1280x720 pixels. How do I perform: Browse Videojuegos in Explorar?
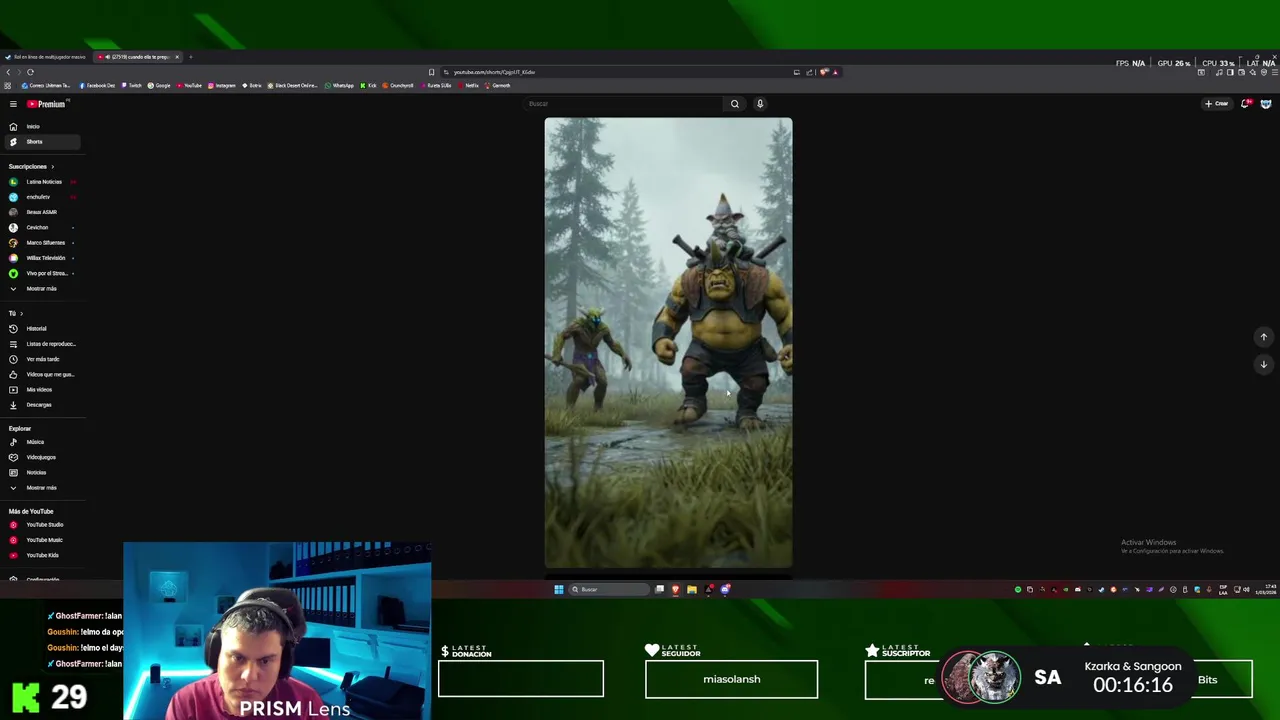(x=41, y=457)
